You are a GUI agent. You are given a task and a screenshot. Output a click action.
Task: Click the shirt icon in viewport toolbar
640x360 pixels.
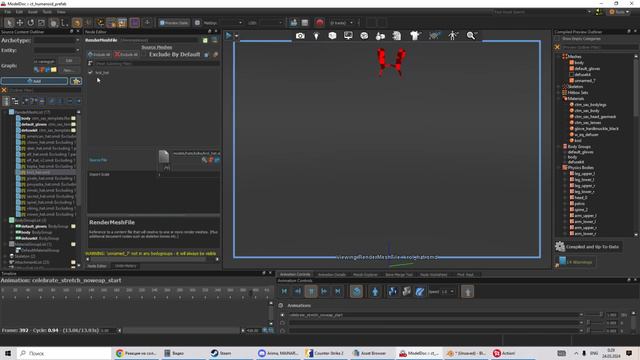click(415, 36)
